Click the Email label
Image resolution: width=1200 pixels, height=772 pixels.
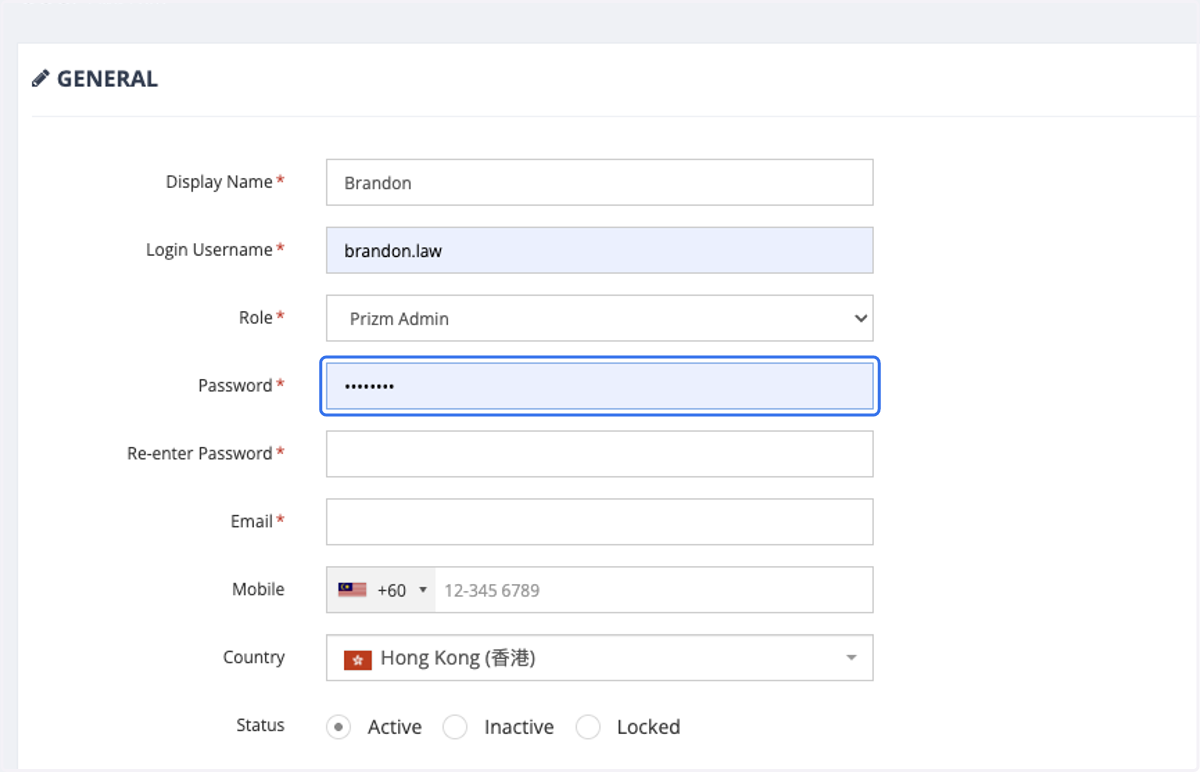point(251,522)
